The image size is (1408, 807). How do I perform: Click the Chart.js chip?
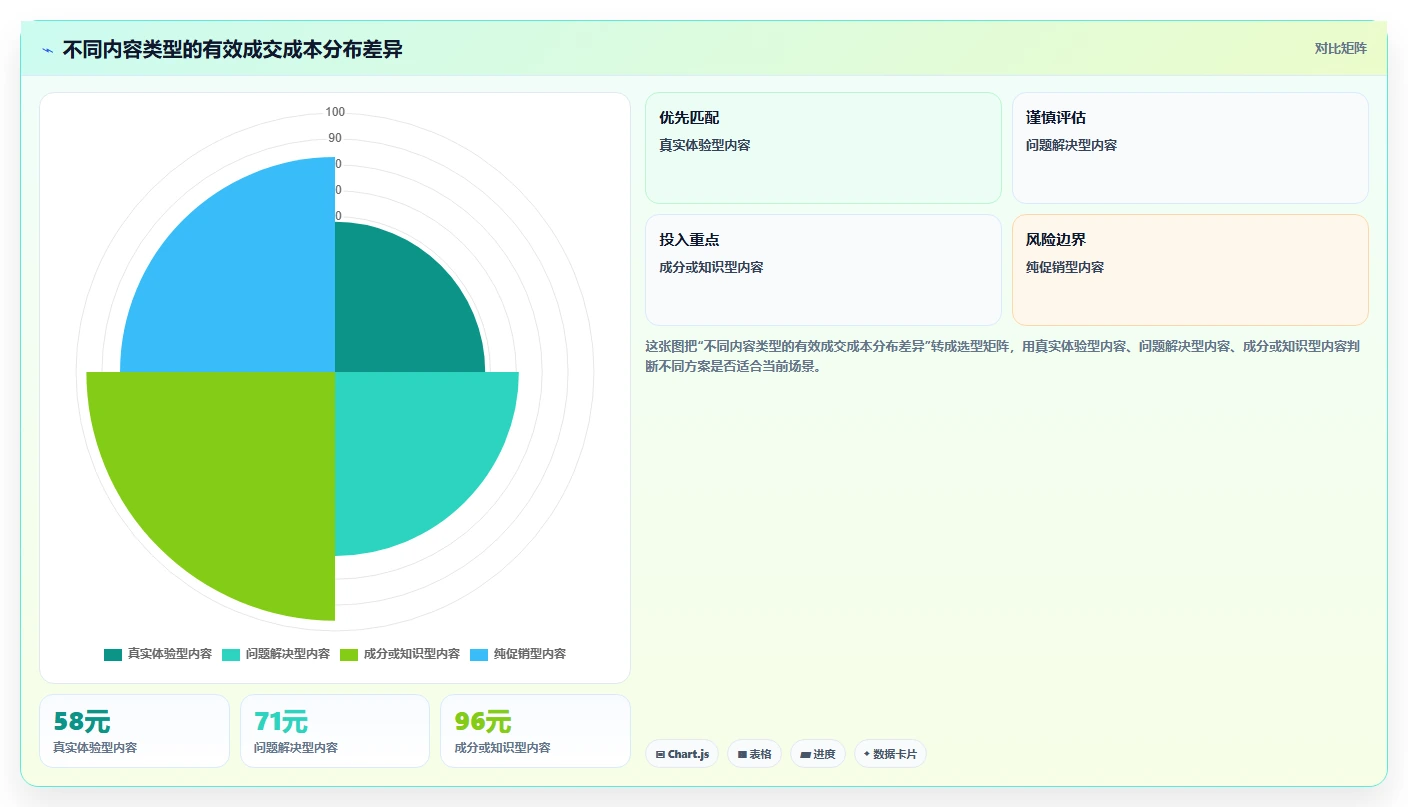(x=682, y=754)
